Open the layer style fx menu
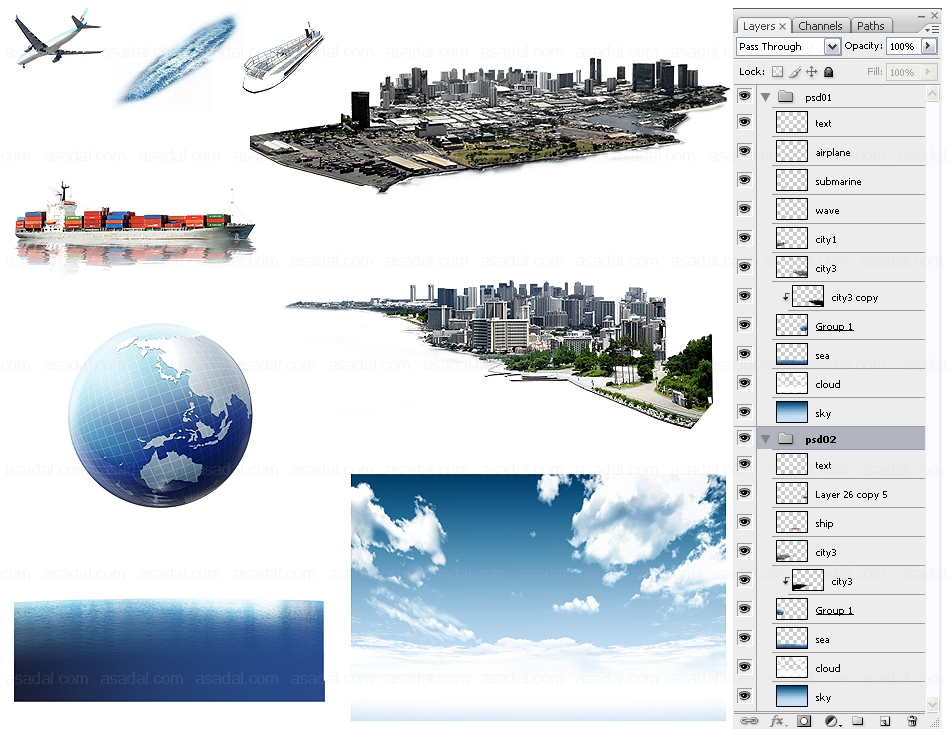The height and width of the screenshot is (745, 950). pyautogui.click(x=777, y=721)
